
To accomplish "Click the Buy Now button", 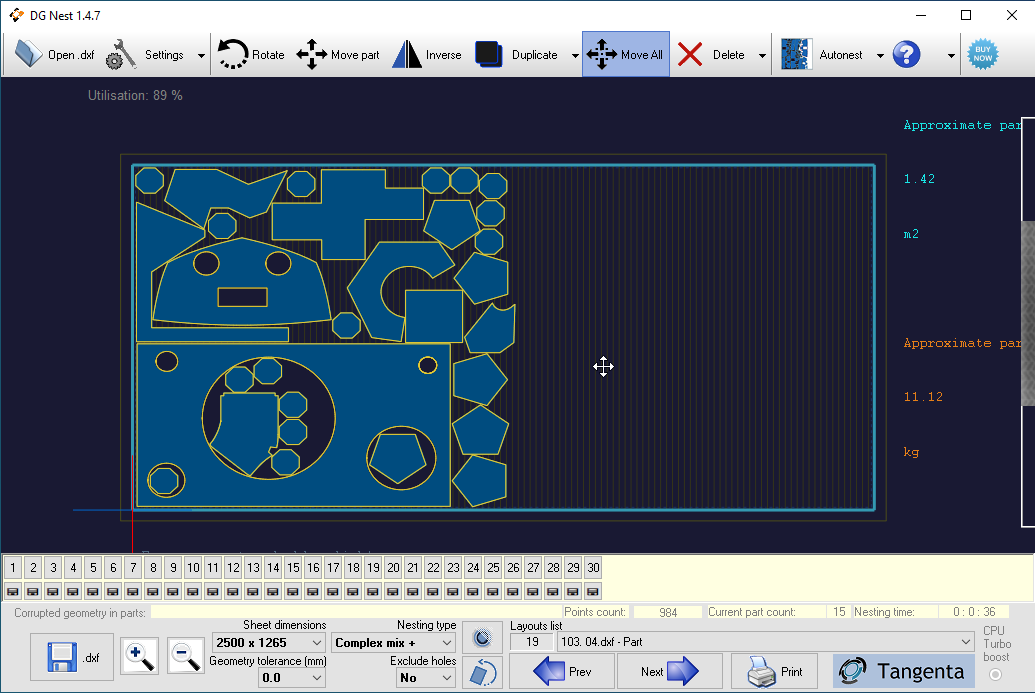I will click(x=982, y=54).
